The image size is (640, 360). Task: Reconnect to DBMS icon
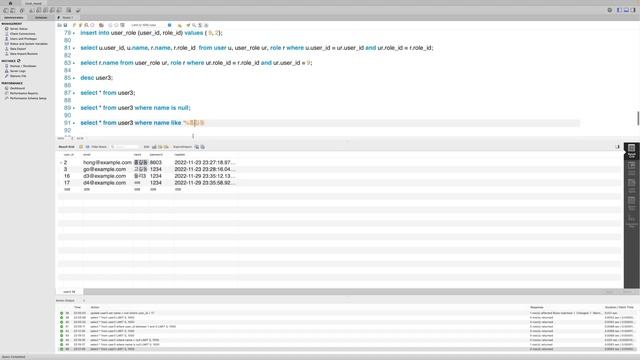tap(78, 10)
